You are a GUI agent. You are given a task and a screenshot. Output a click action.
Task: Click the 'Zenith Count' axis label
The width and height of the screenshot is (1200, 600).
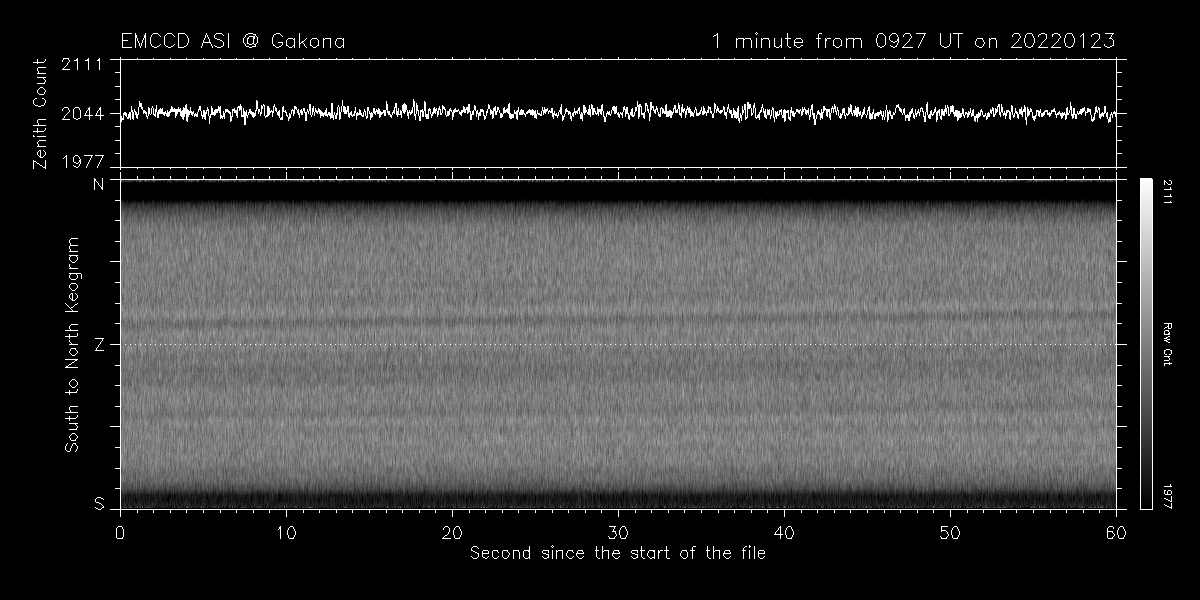point(40,112)
